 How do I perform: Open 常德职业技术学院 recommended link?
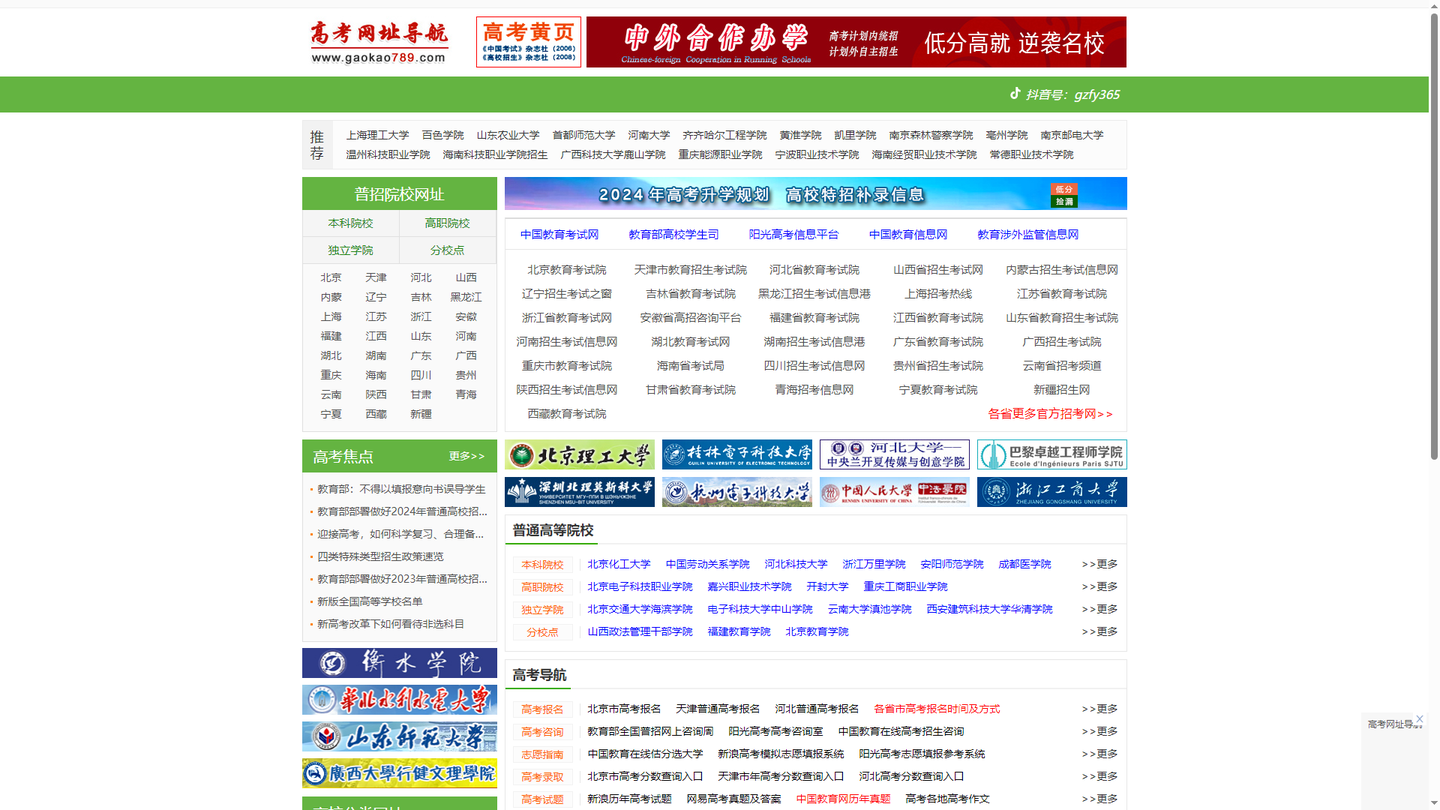coord(1031,154)
